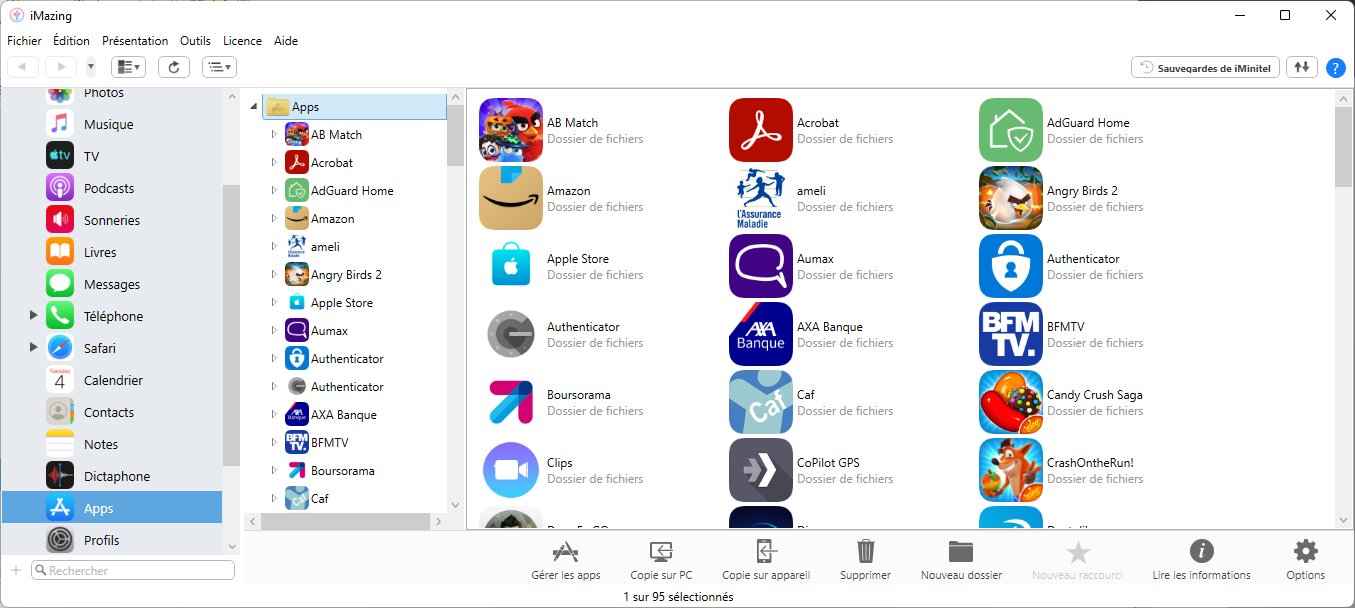Select the Candy Crush Saga thumbnail

tap(1010, 402)
